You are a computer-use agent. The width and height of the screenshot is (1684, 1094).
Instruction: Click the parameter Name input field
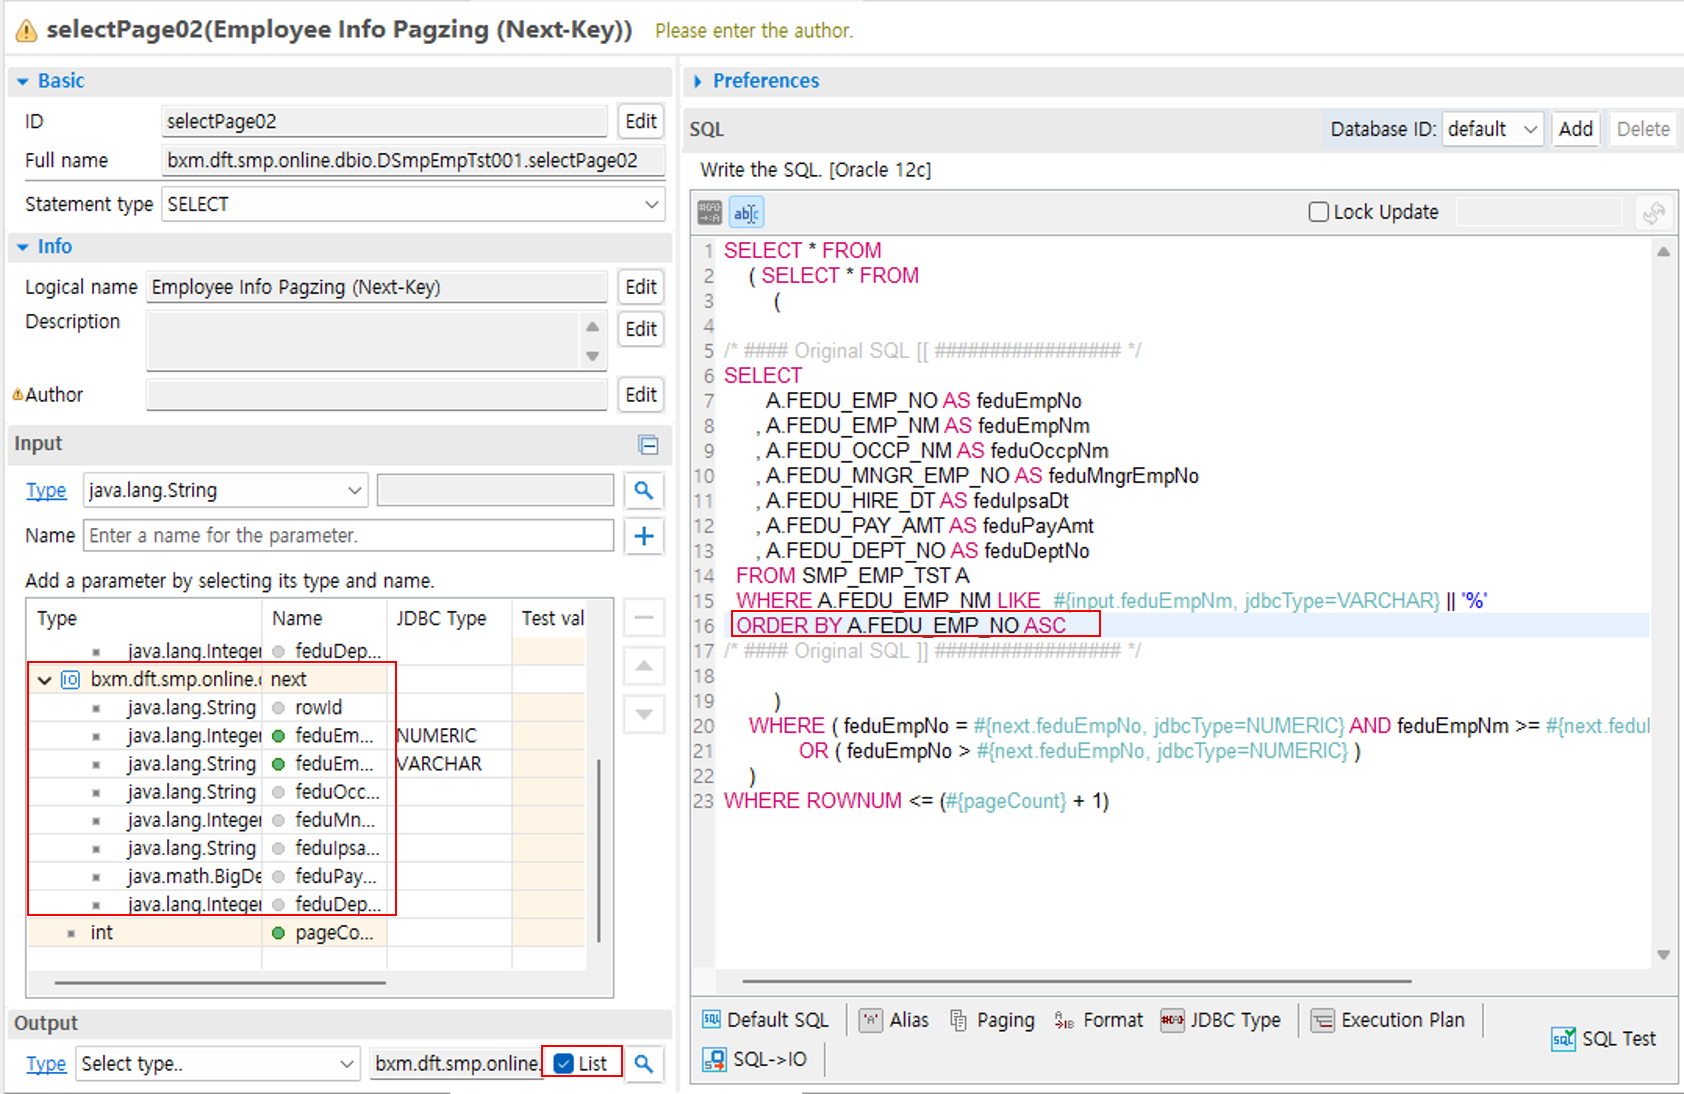(348, 536)
